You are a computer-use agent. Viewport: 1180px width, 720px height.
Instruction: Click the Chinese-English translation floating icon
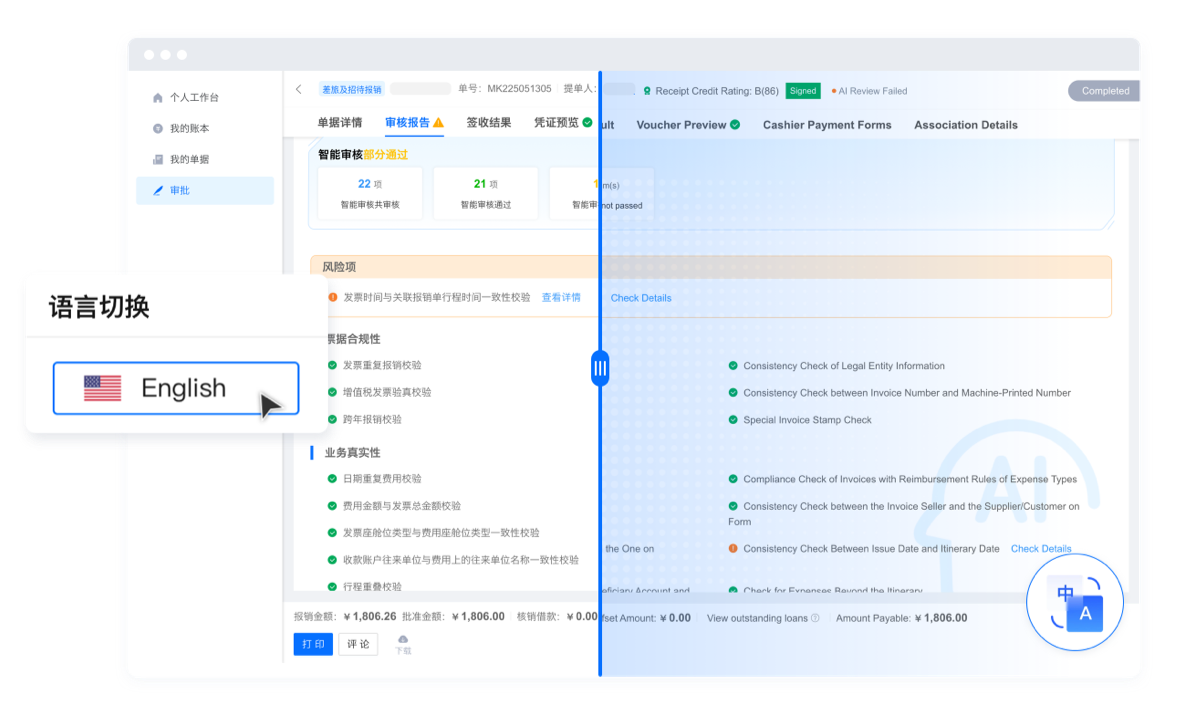1075,604
